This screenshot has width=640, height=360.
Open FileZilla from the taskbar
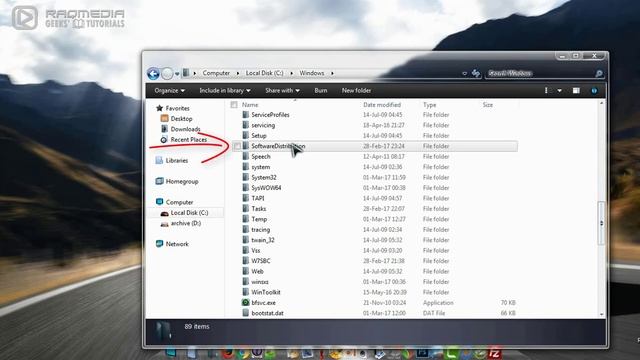[x=494, y=353]
